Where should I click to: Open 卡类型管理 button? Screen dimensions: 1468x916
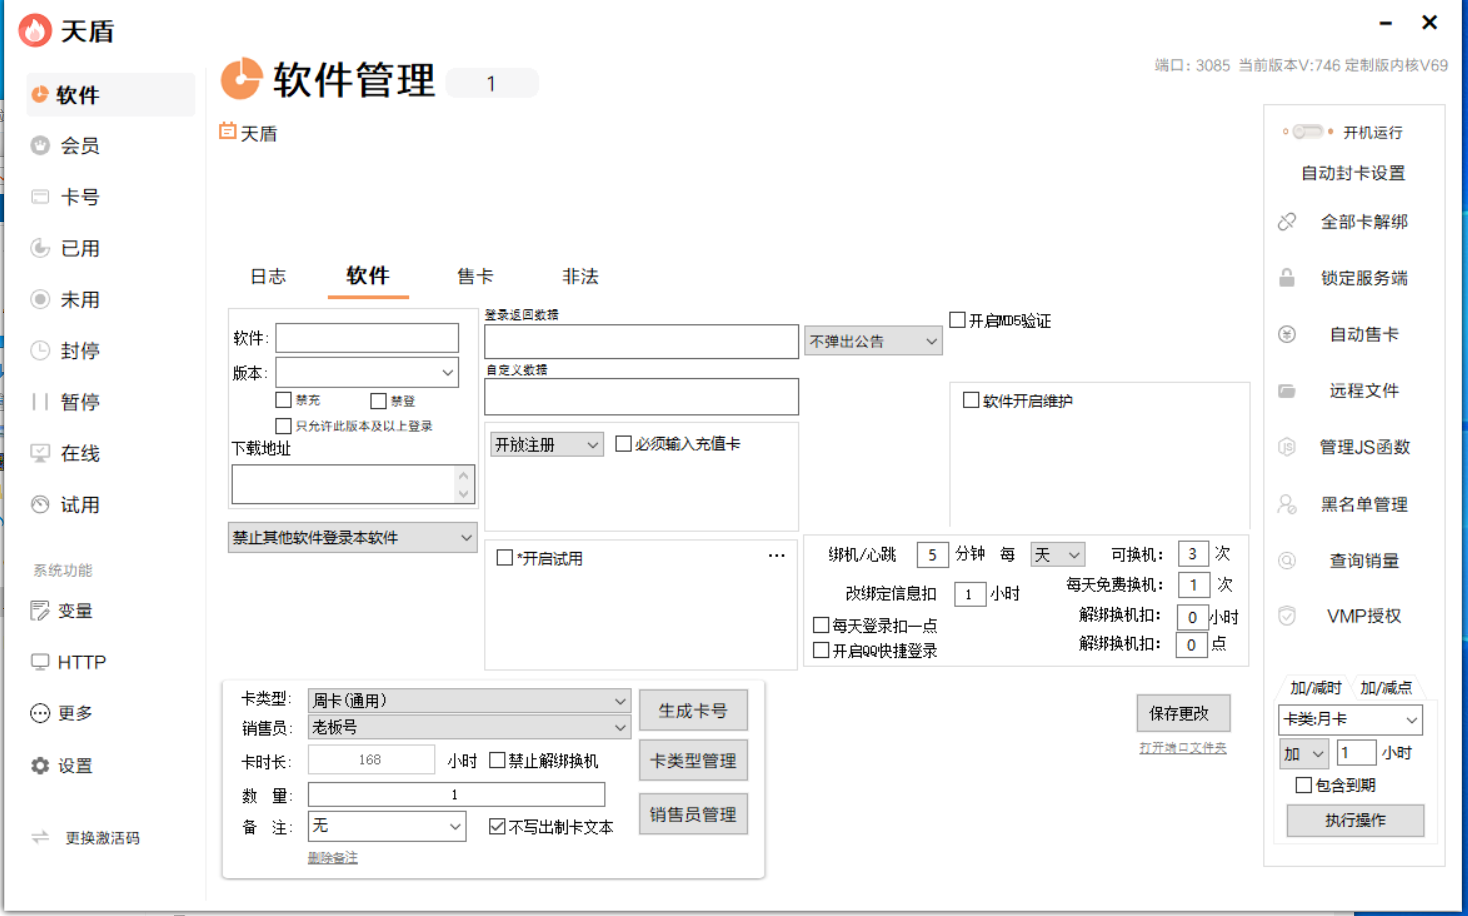[693, 761]
